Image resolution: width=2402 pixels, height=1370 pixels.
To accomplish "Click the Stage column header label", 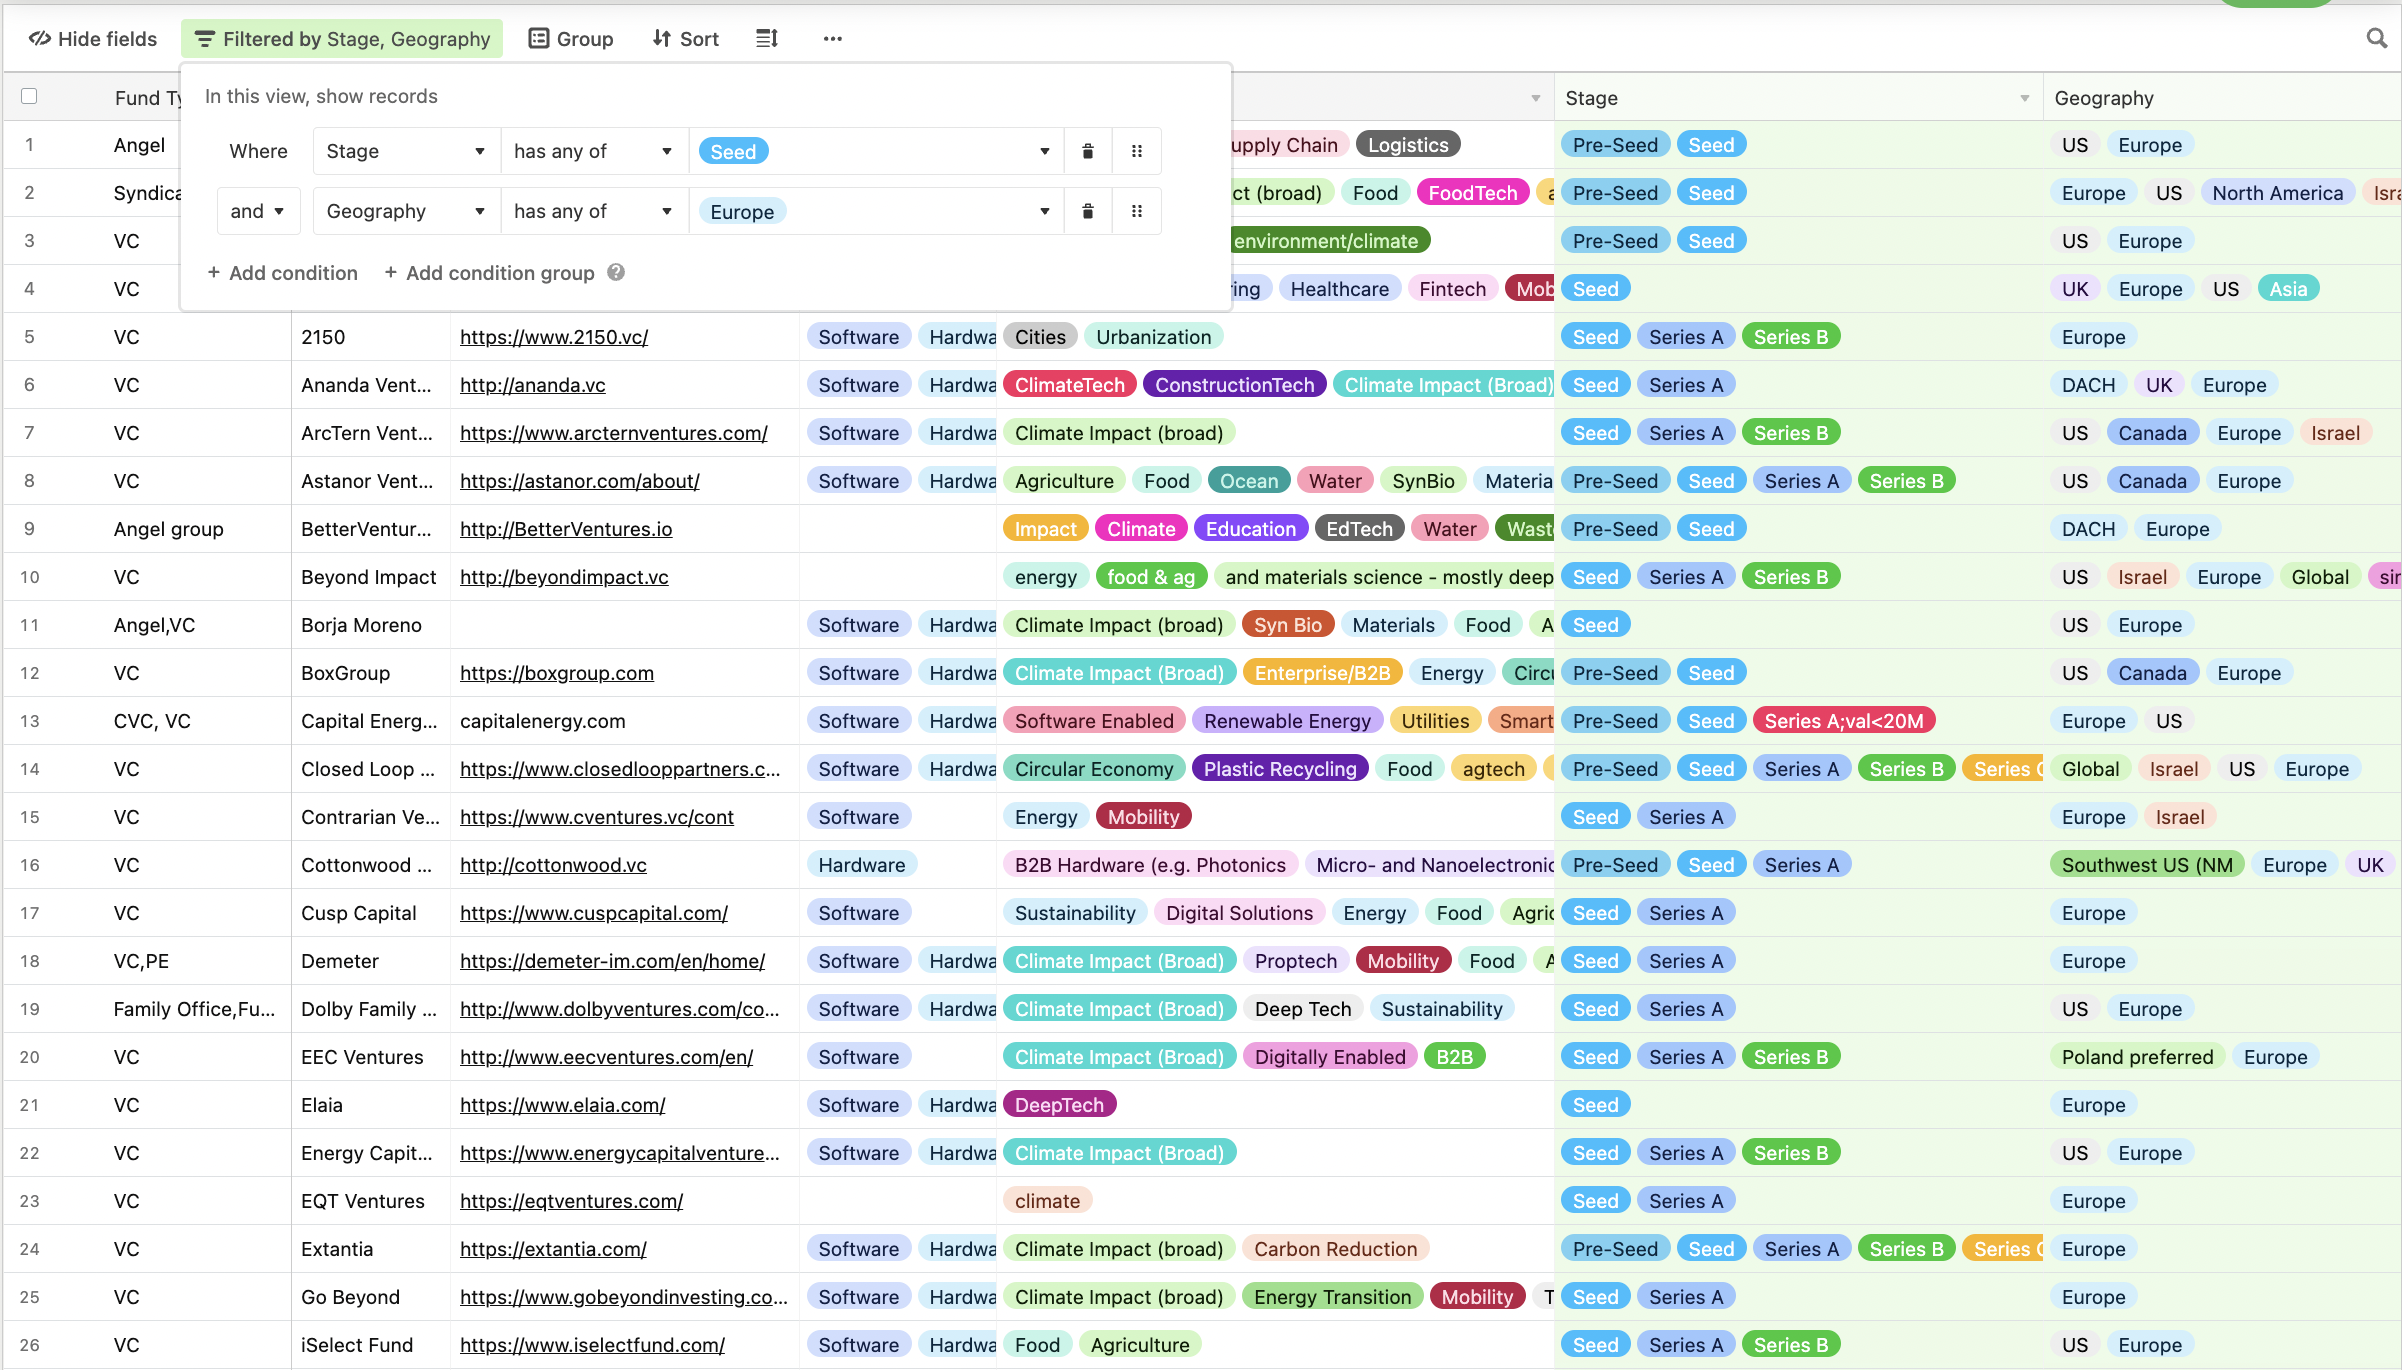I will coord(1591,98).
